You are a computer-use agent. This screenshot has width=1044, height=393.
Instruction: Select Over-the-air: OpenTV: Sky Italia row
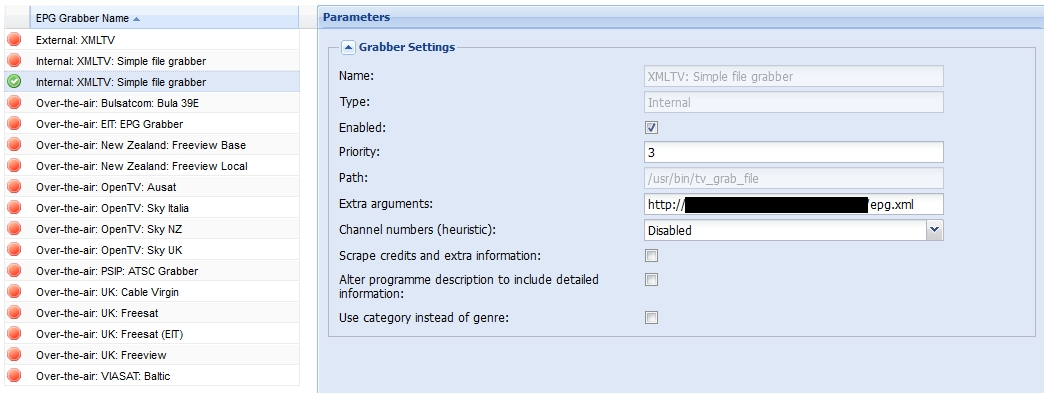152,208
